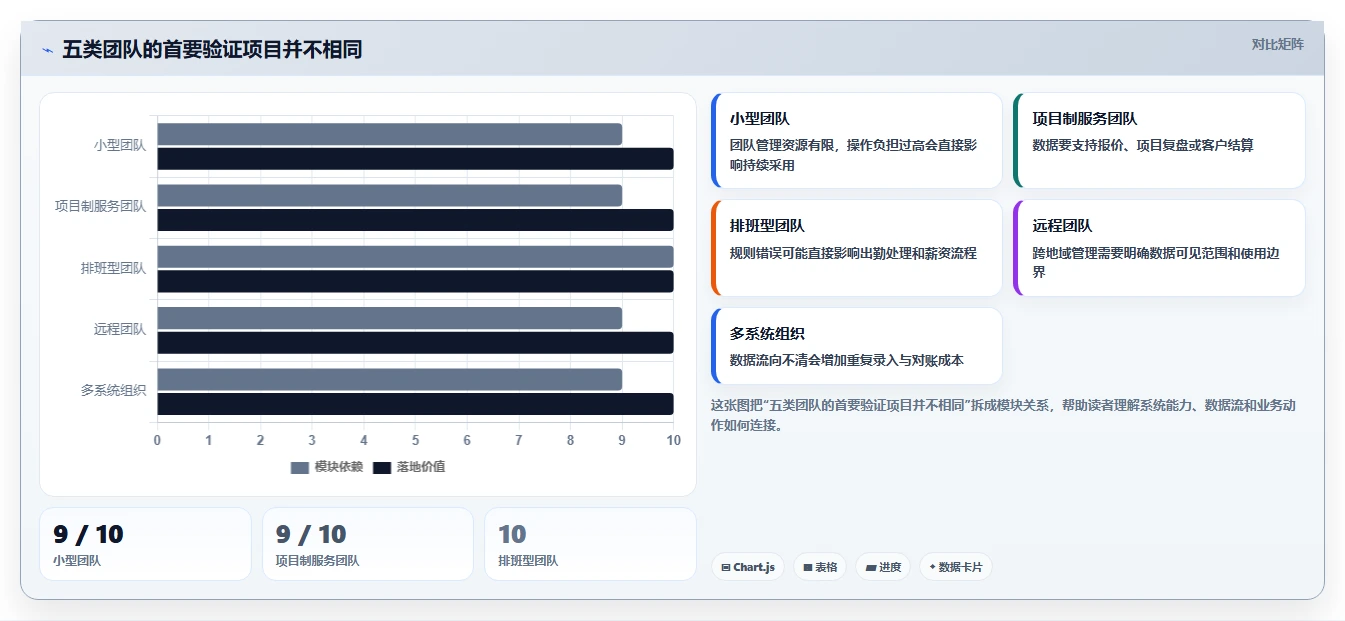Viewport: 1345px width, 621px height.
Task: Click the 多系统组织 dark bar
Action: (x=415, y=404)
